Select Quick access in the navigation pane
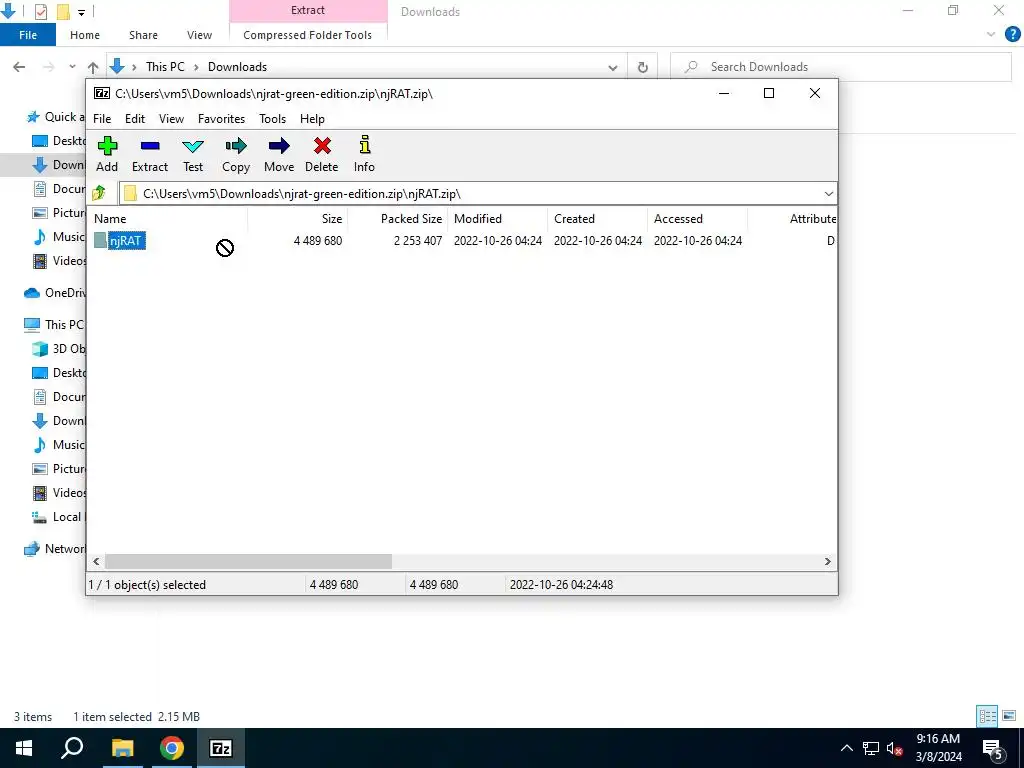Image resolution: width=1024 pixels, height=768 pixels. point(56,117)
